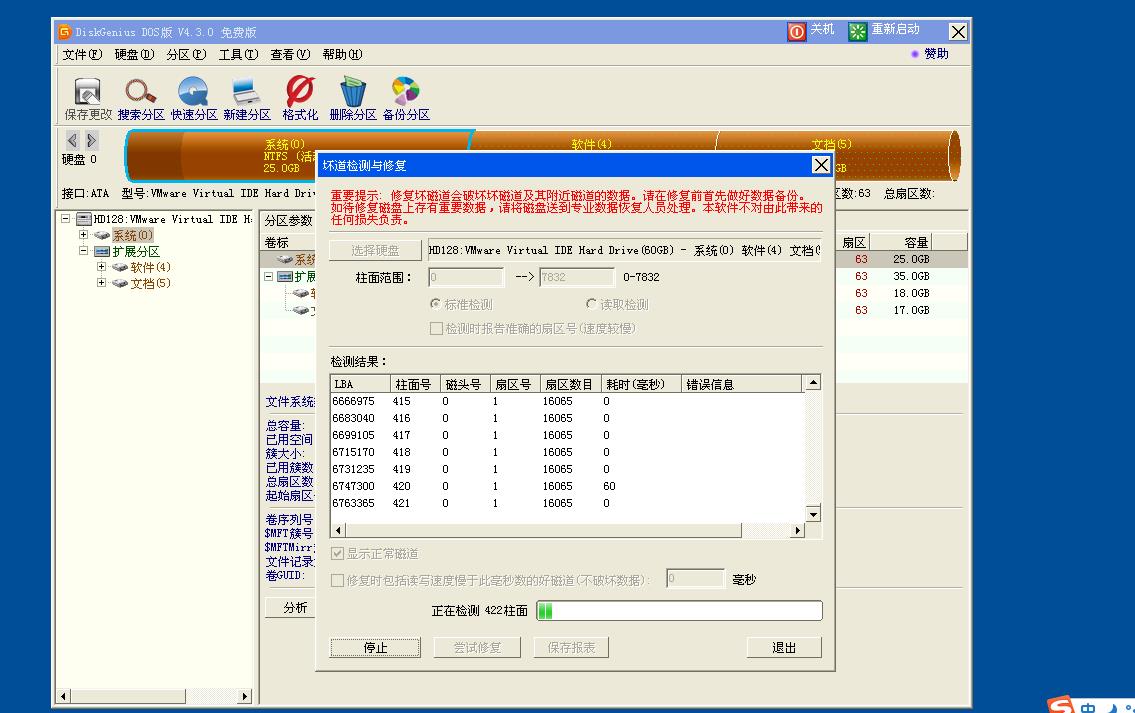Click results horizontal scrollbar left arrow
The height and width of the screenshot is (713, 1135).
click(x=338, y=531)
